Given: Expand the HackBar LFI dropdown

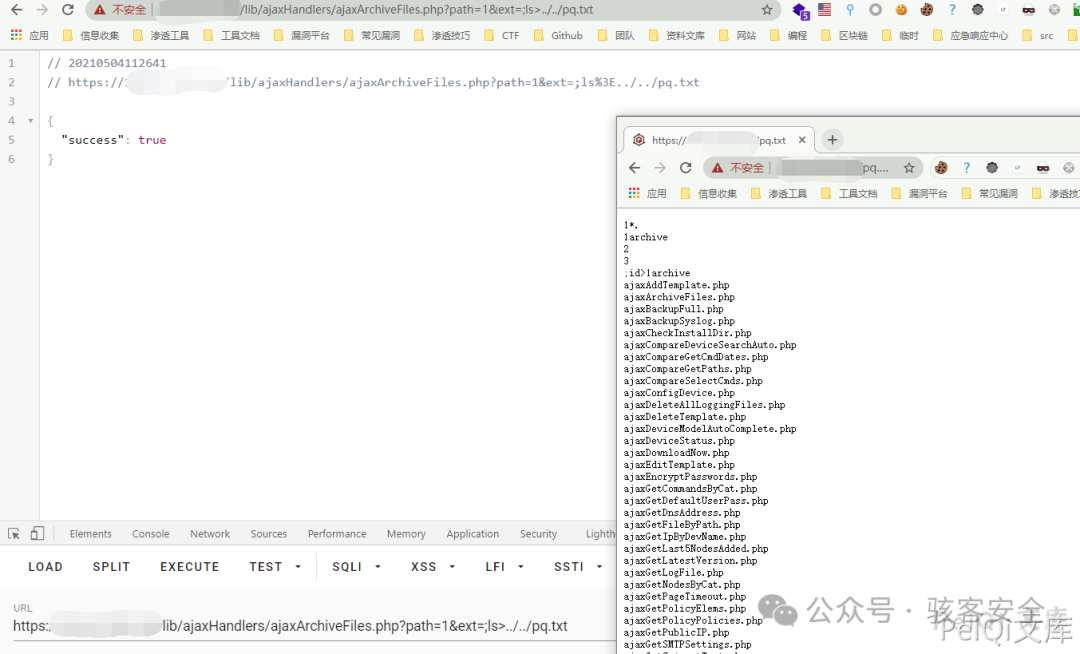Looking at the screenshot, I should tap(504, 567).
